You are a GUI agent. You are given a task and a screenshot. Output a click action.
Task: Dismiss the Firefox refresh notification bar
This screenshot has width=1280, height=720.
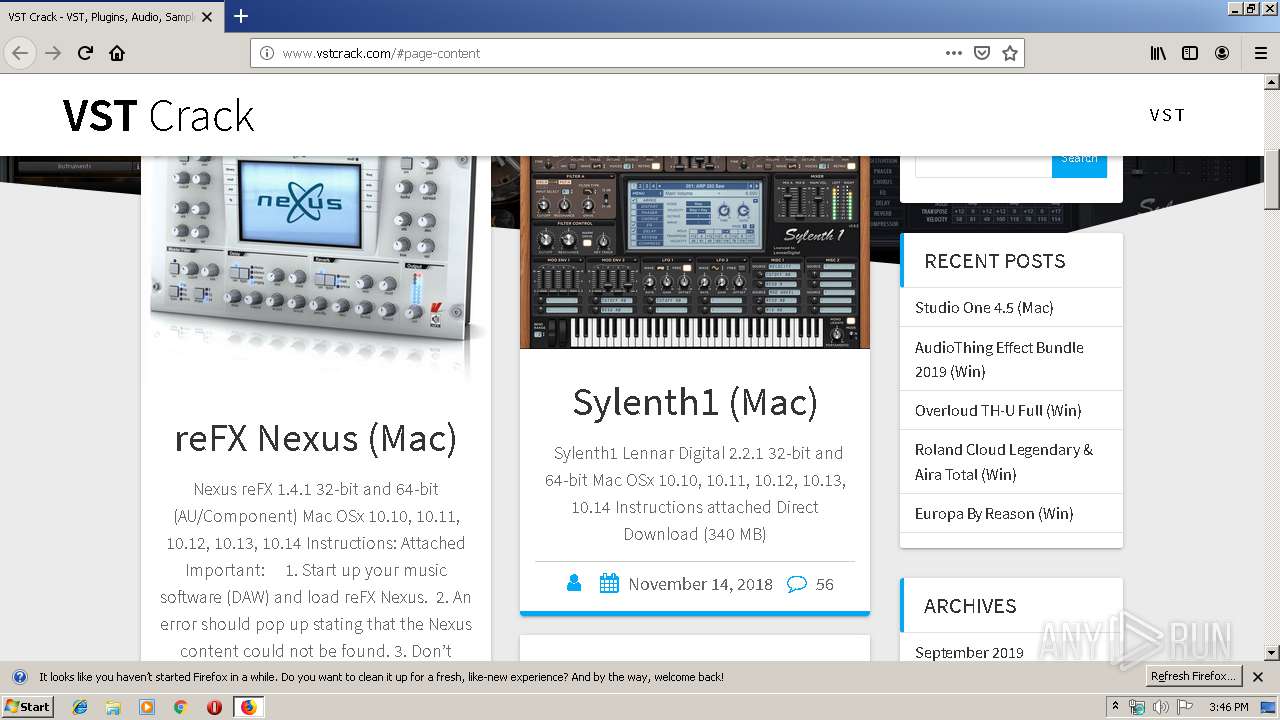tap(1258, 677)
